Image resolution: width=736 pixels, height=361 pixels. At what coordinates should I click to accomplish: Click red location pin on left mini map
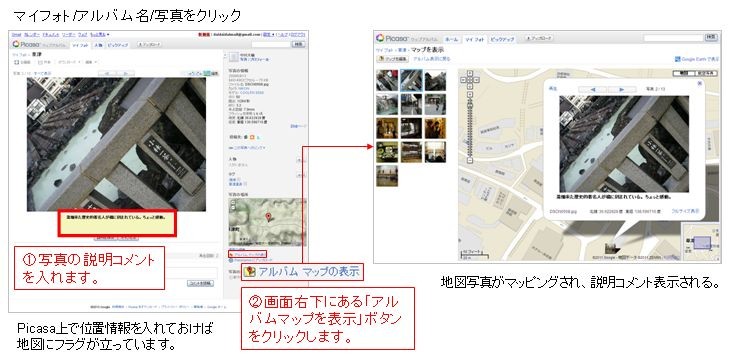point(268,217)
